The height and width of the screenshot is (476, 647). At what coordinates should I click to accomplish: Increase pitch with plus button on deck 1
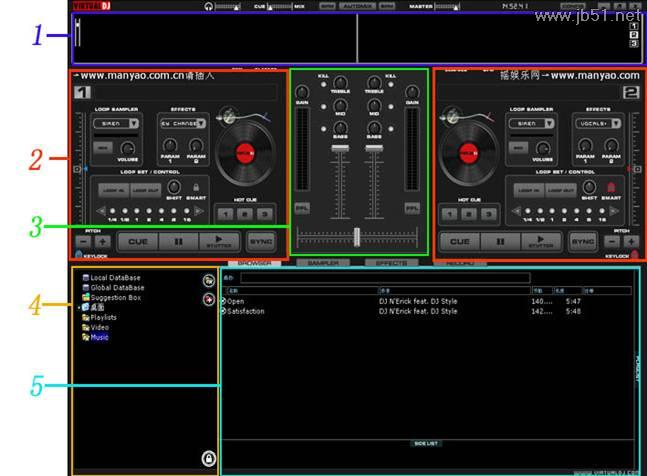point(102,242)
